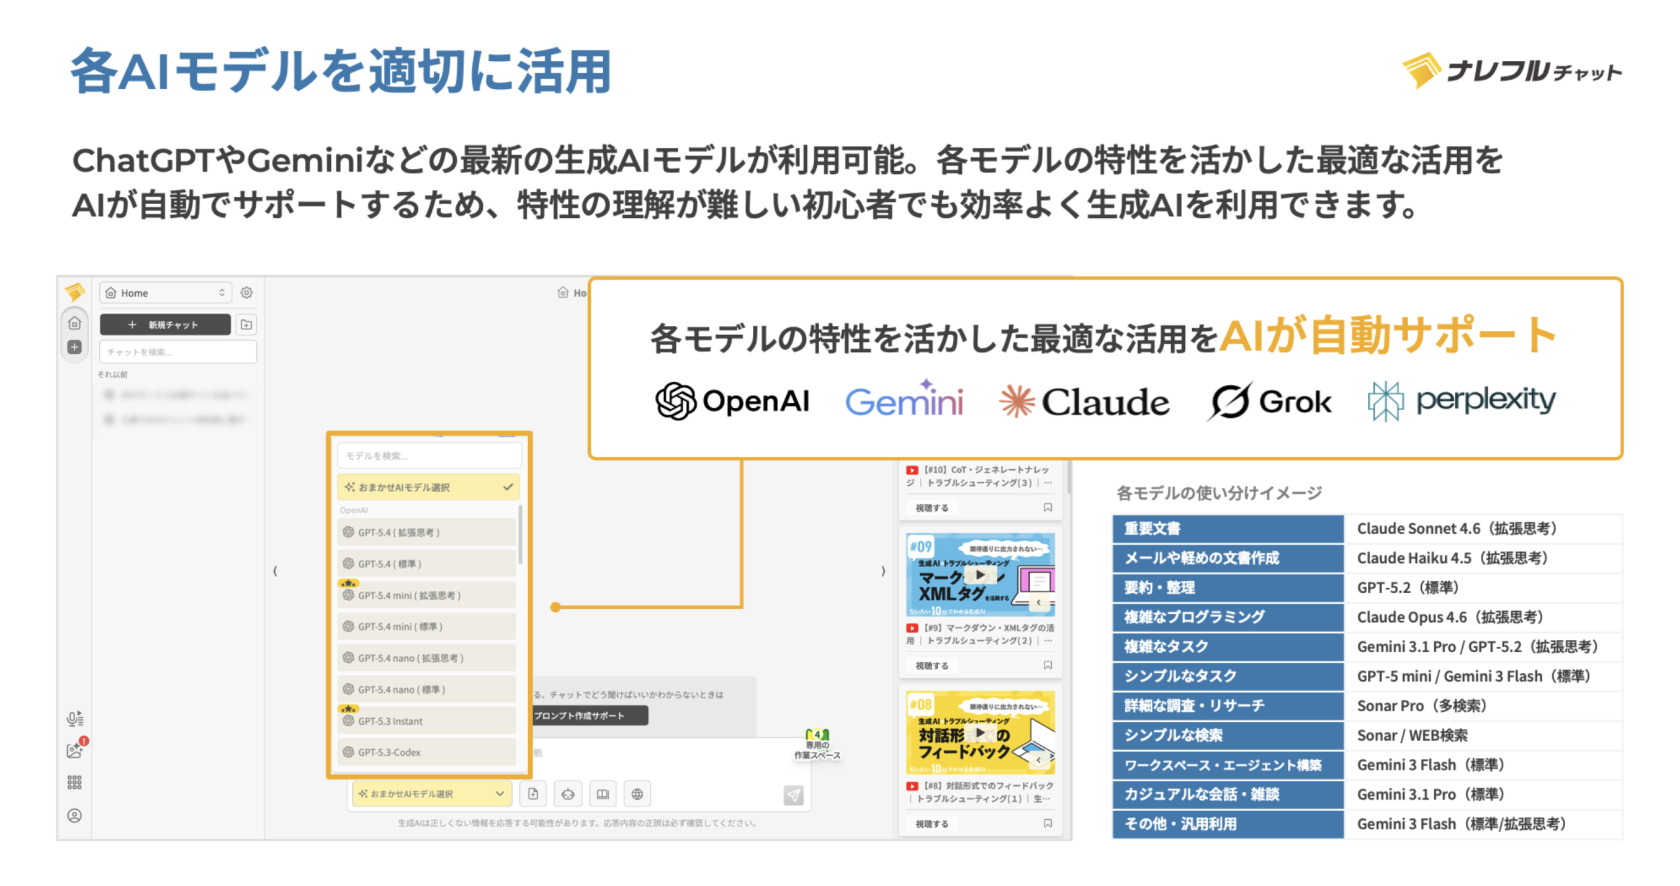Focus the モデルを検索 search field
This screenshot has height=886, width=1680.
[429, 456]
